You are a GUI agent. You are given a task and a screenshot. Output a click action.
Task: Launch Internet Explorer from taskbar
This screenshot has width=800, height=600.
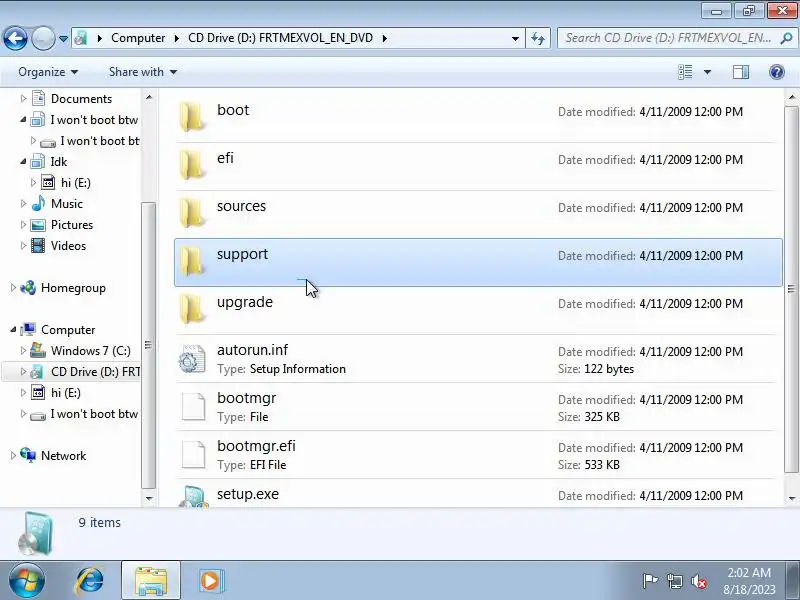89,581
